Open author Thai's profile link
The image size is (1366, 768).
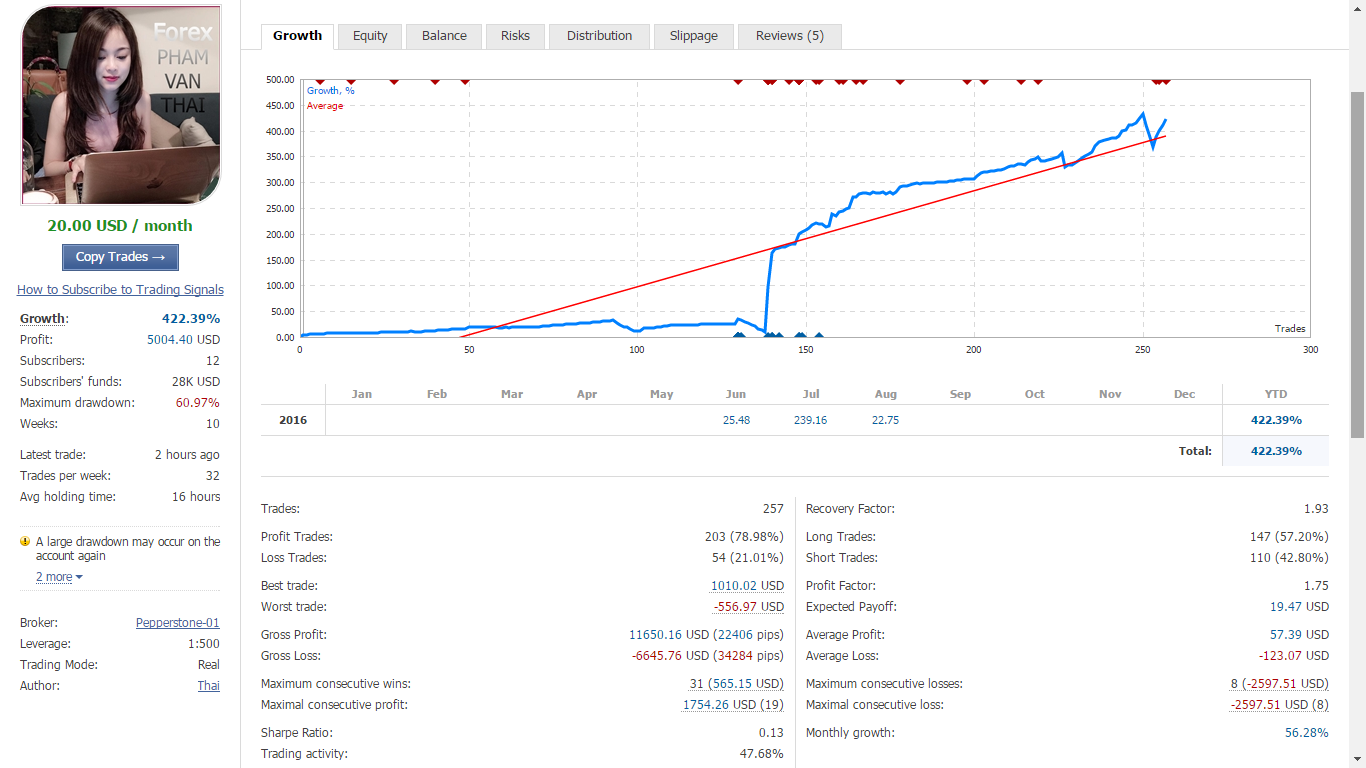coord(209,686)
